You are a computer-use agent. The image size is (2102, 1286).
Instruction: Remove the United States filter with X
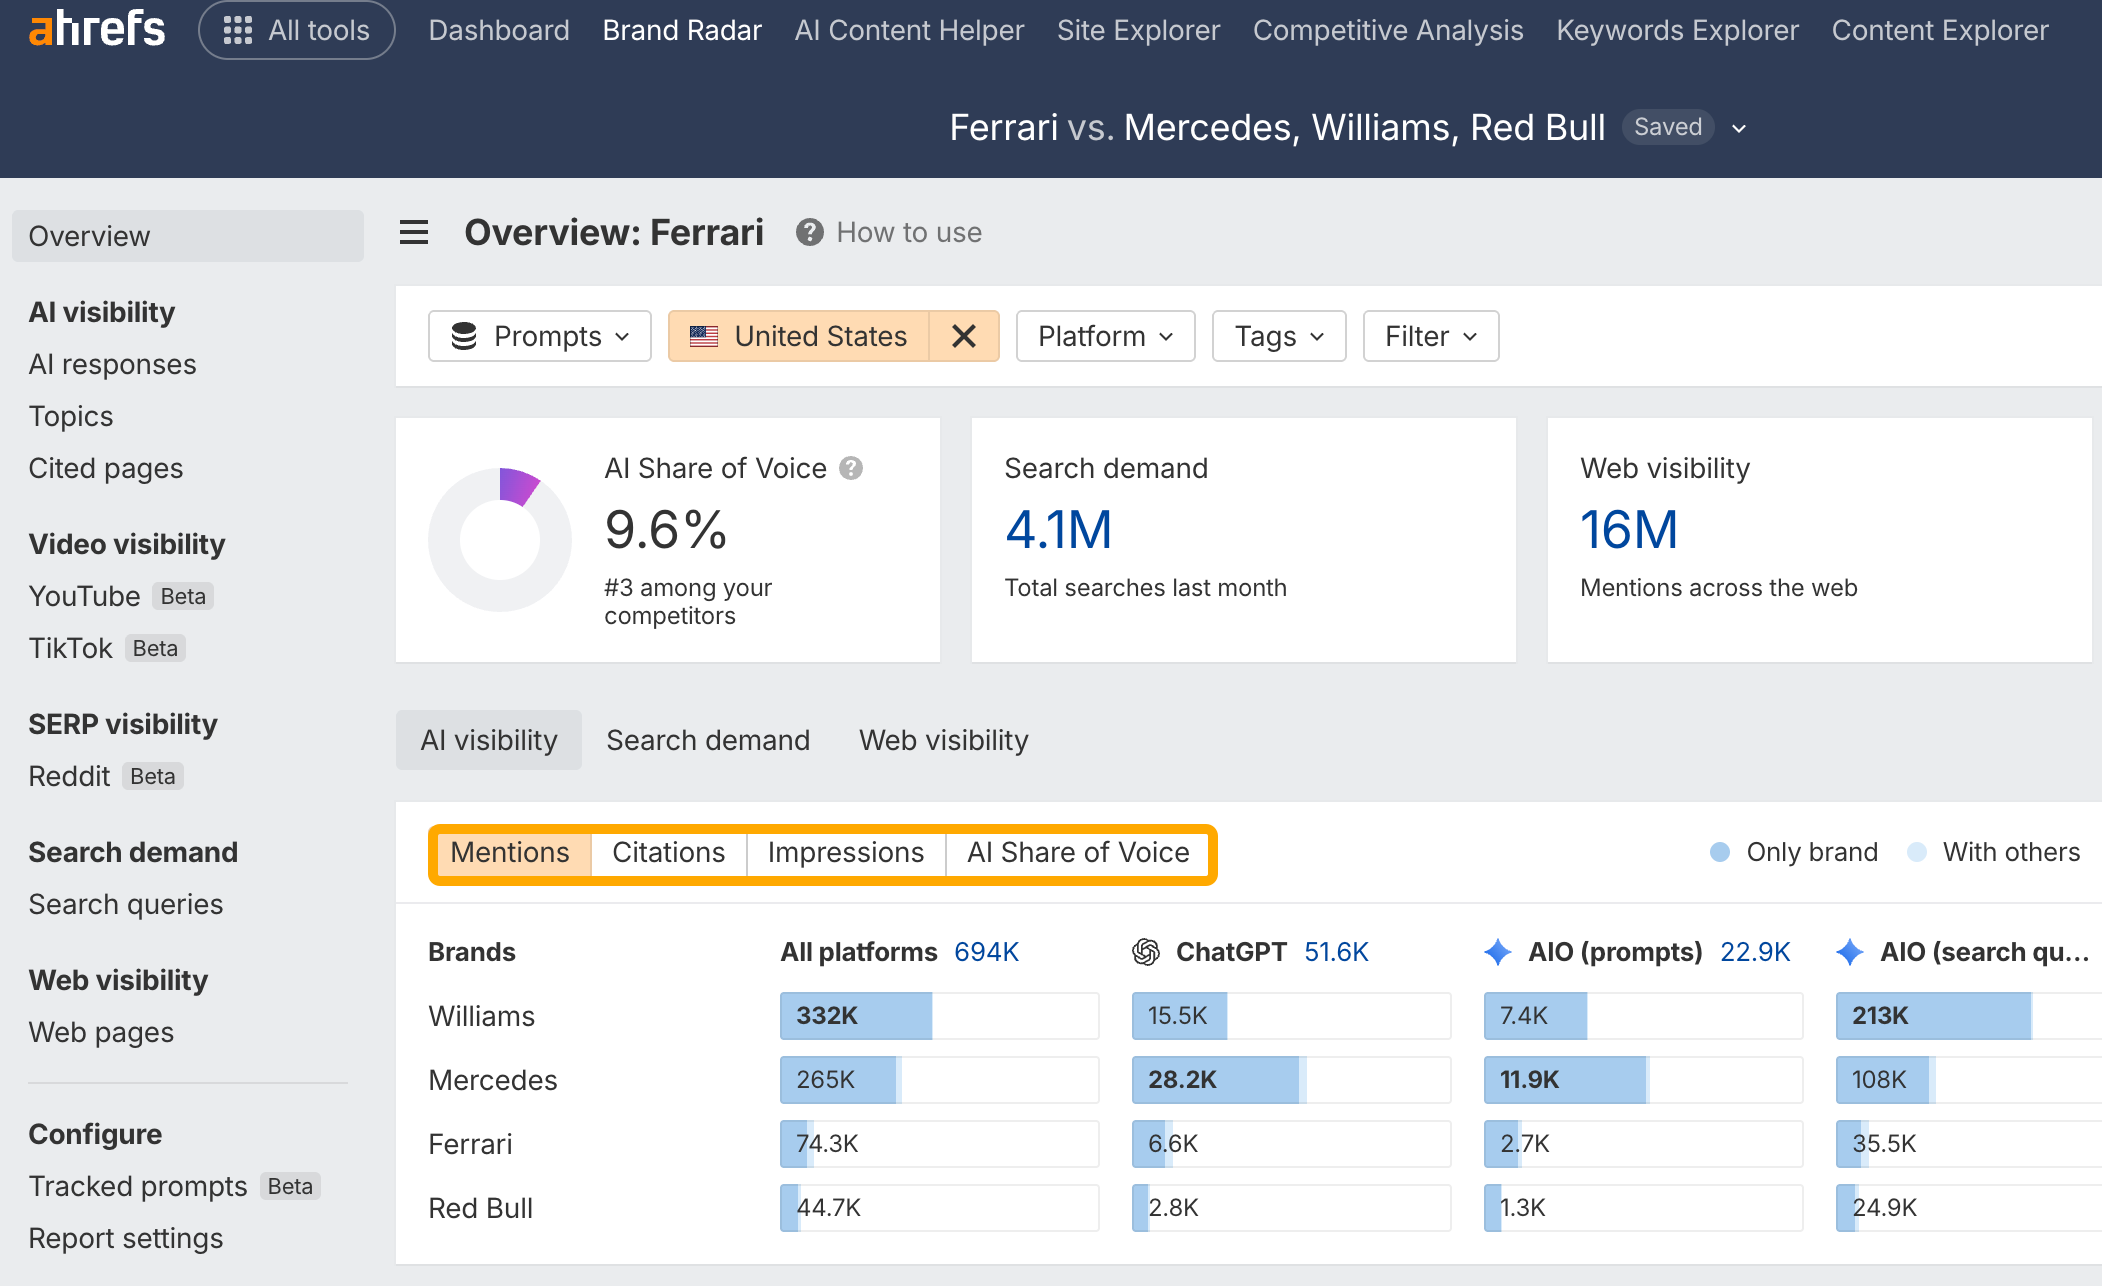coord(964,336)
